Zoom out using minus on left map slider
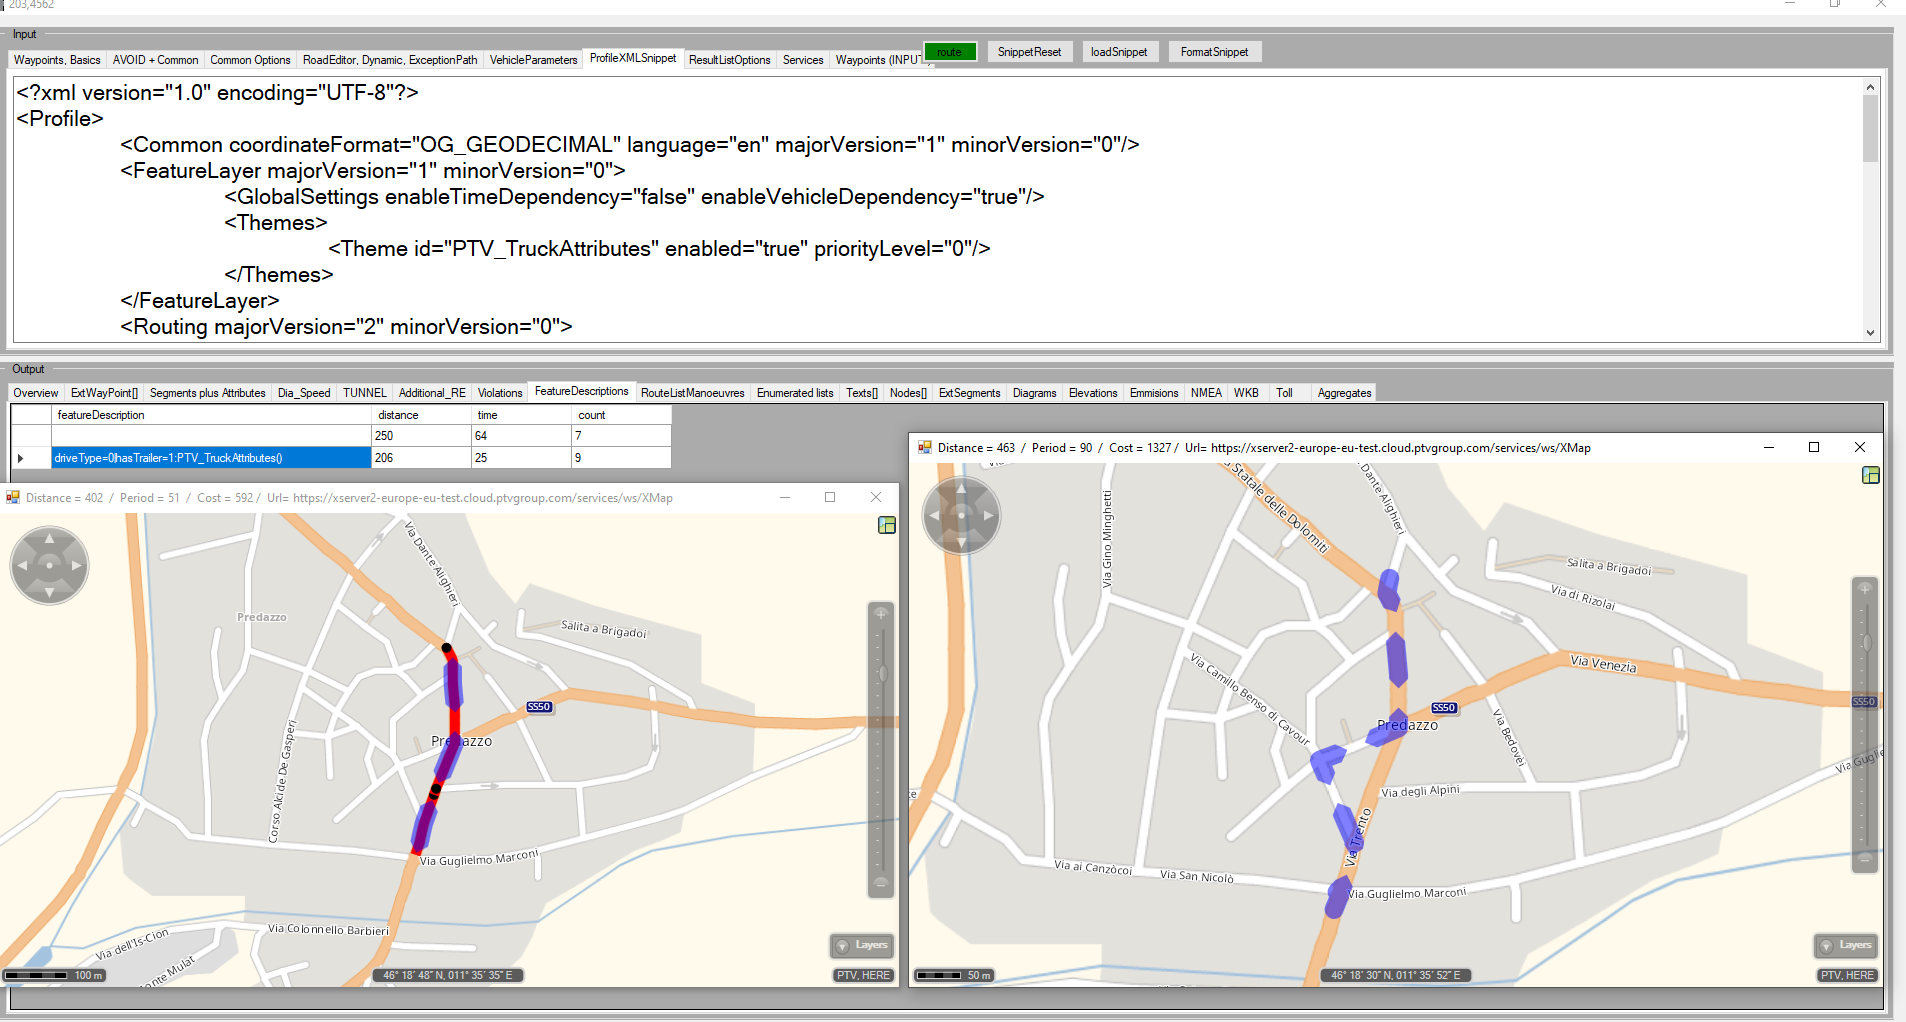This screenshot has width=1906, height=1022. coord(881,883)
